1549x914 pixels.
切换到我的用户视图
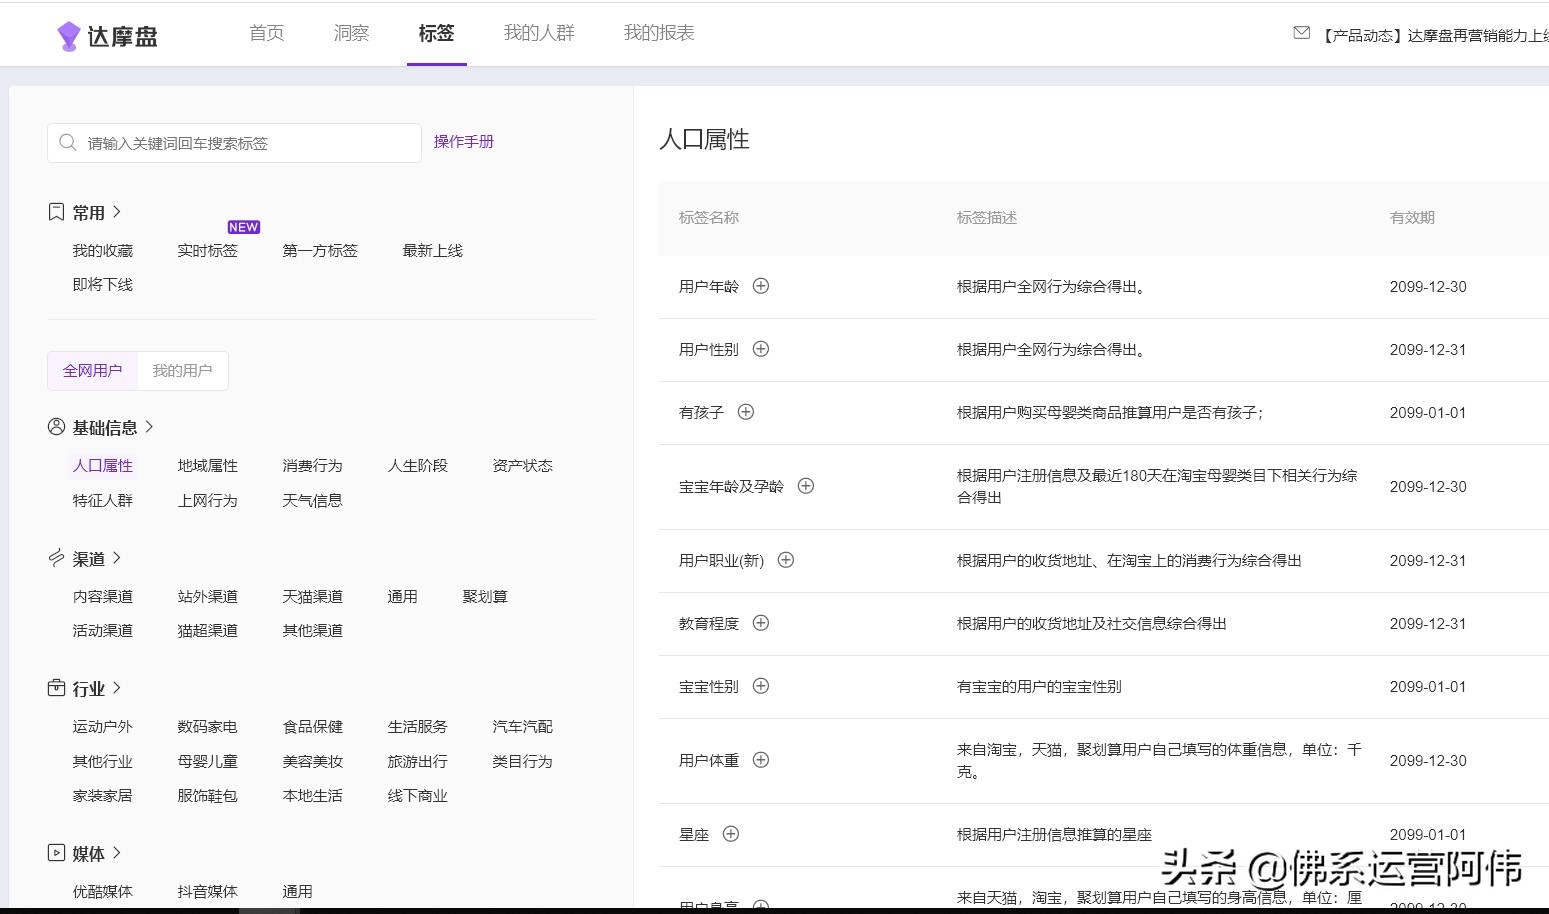[183, 370]
